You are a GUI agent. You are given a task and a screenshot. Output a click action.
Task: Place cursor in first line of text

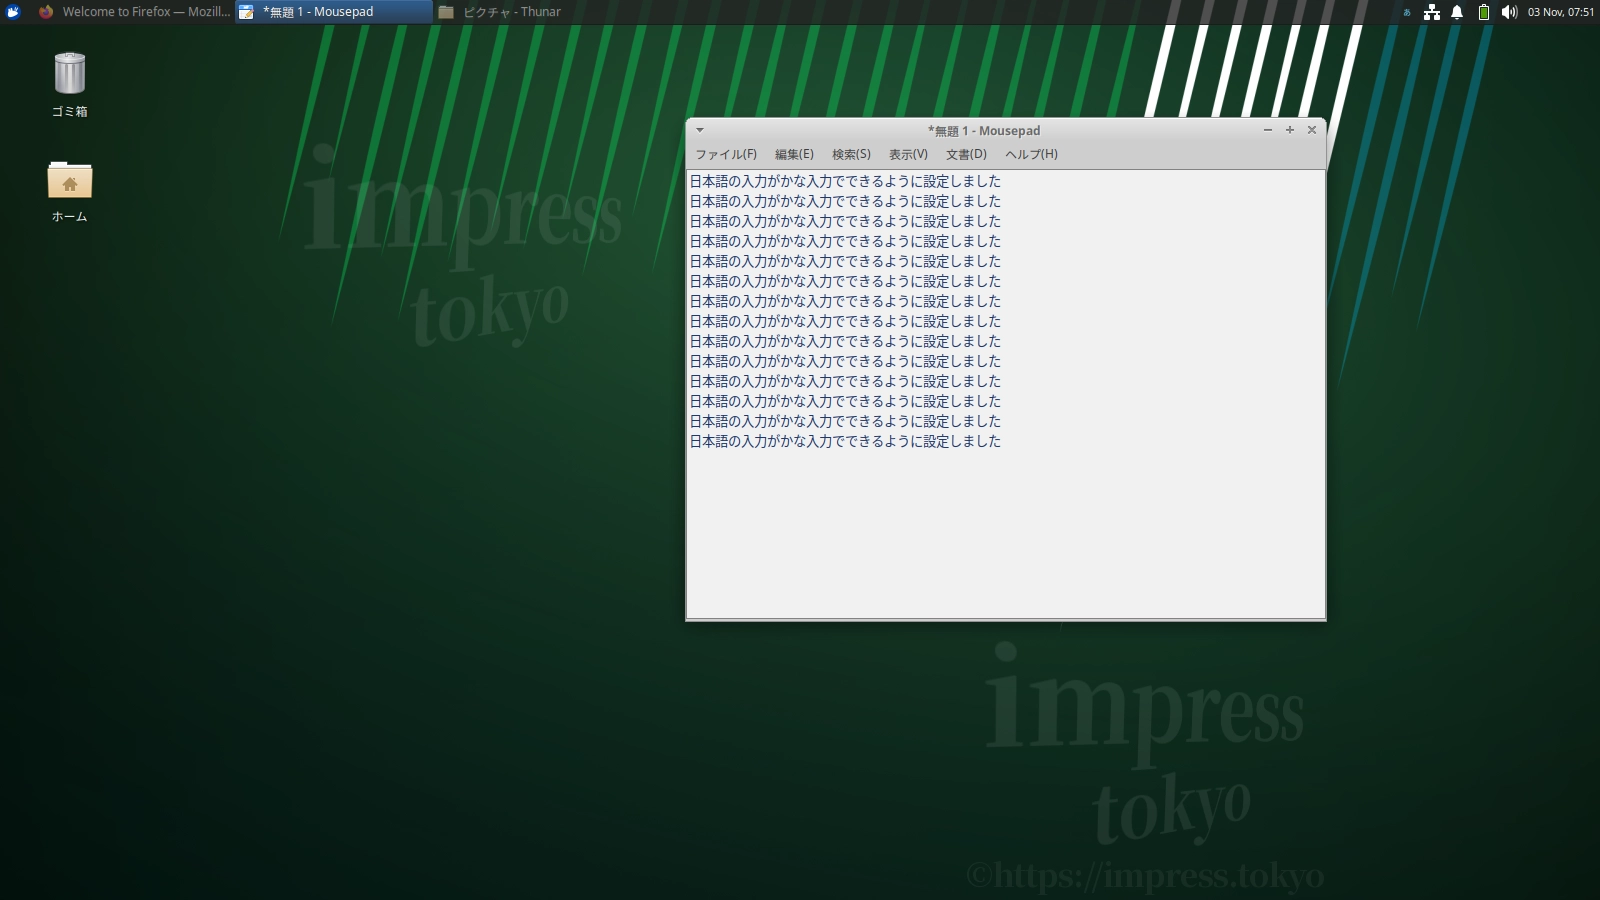[x=845, y=181]
